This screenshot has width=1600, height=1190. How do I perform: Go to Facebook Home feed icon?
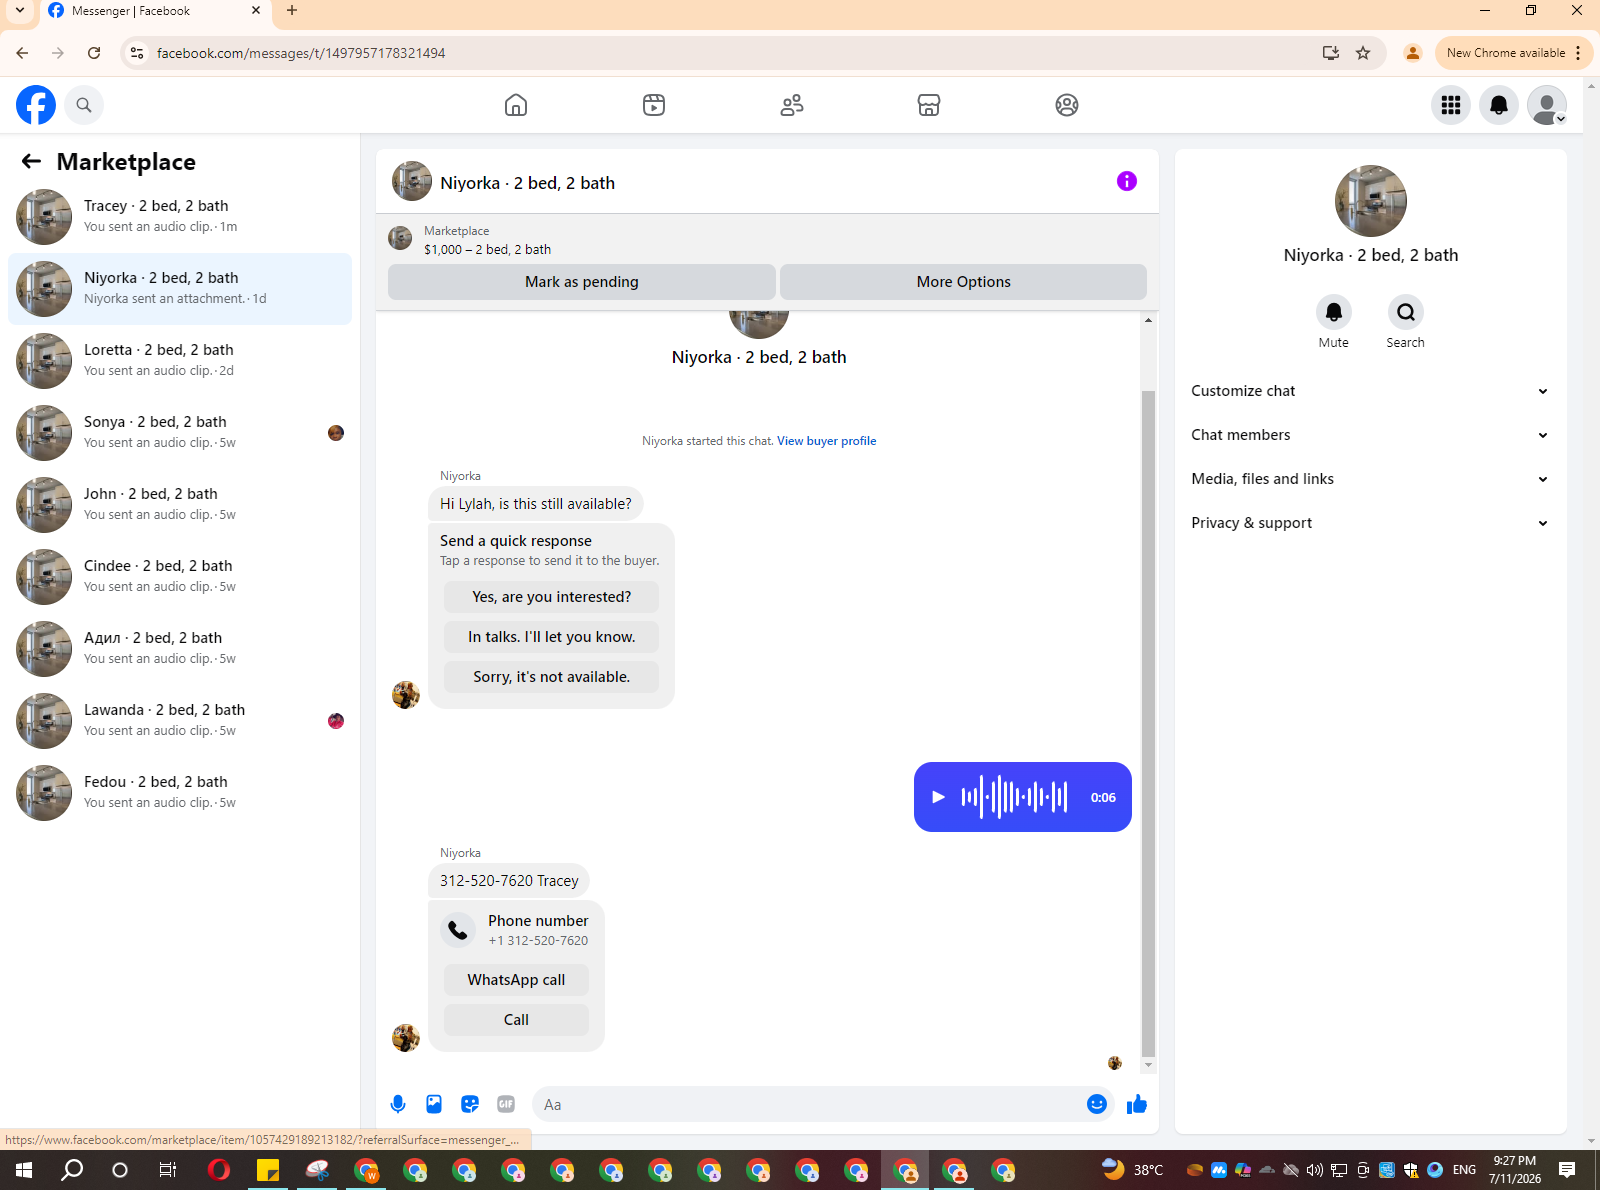516,105
